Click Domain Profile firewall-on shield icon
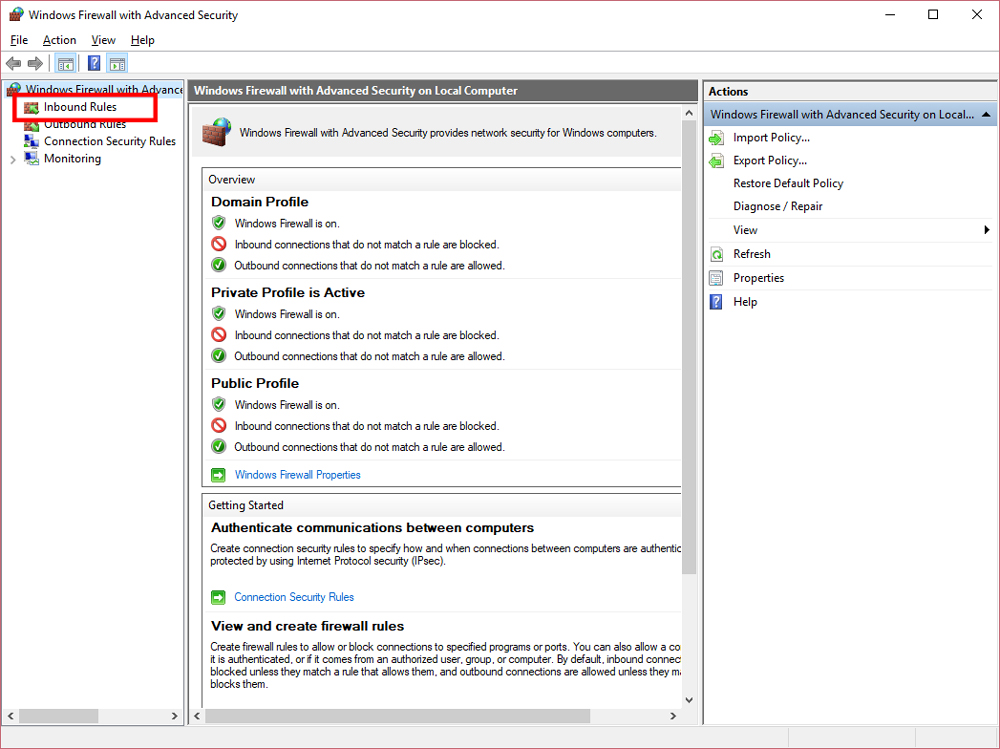This screenshot has width=1000, height=749. 219,223
